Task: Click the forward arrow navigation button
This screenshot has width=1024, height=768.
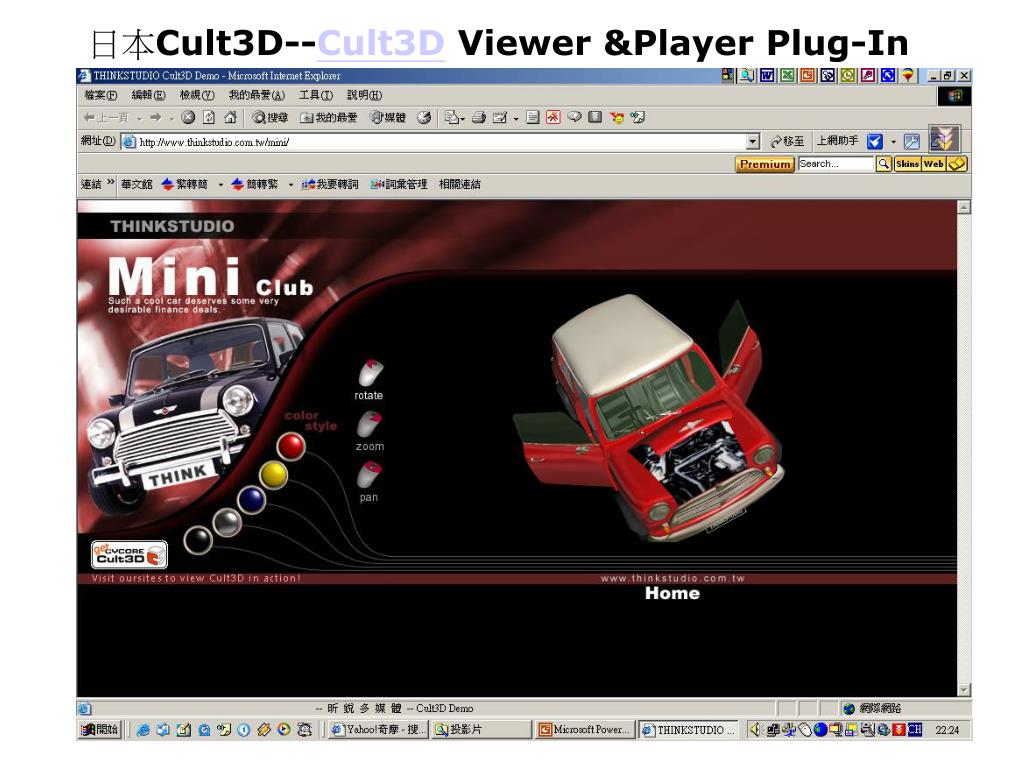Action: [155, 118]
